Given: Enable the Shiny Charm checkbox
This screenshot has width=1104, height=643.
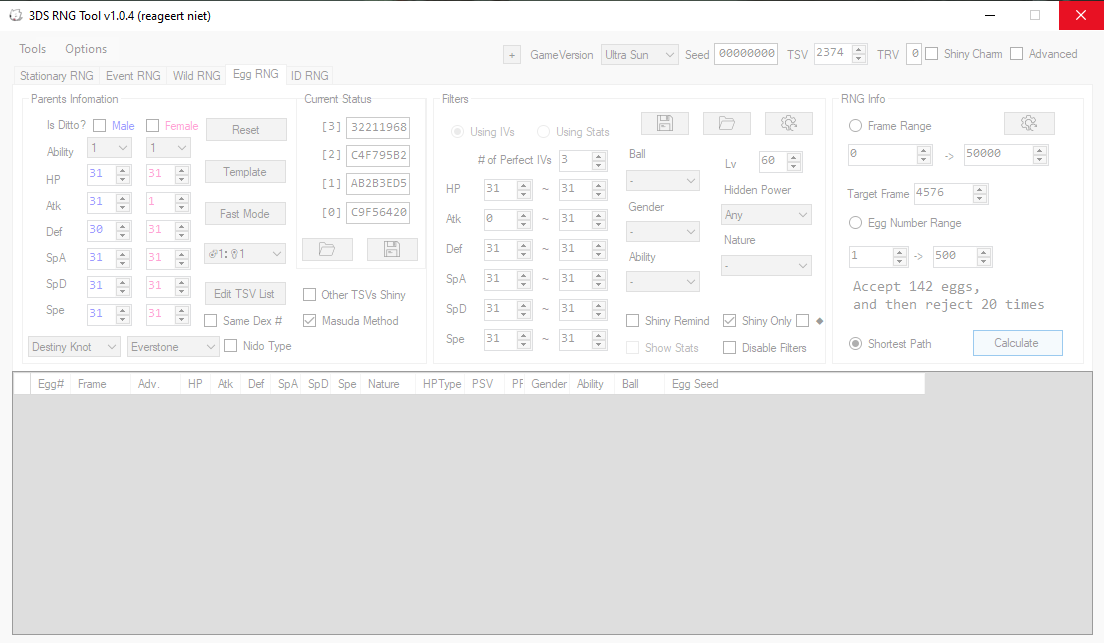Looking at the screenshot, I should [x=932, y=54].
